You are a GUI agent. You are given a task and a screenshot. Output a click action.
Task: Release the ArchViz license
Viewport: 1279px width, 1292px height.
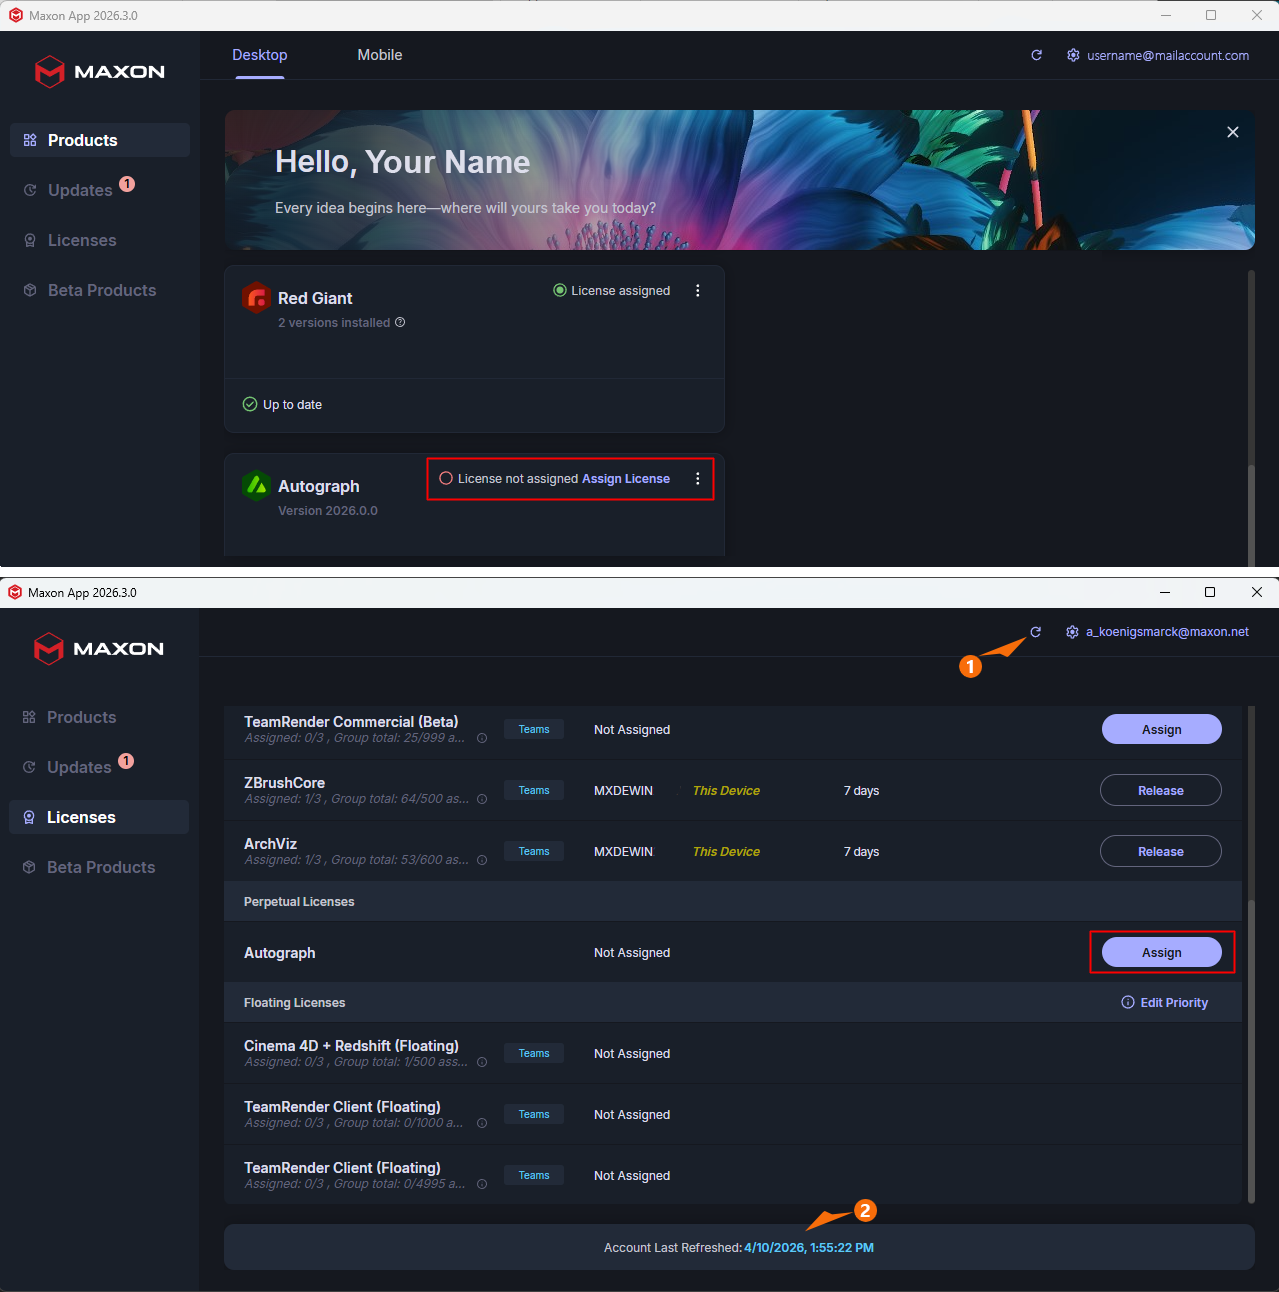pos(1161,851)
